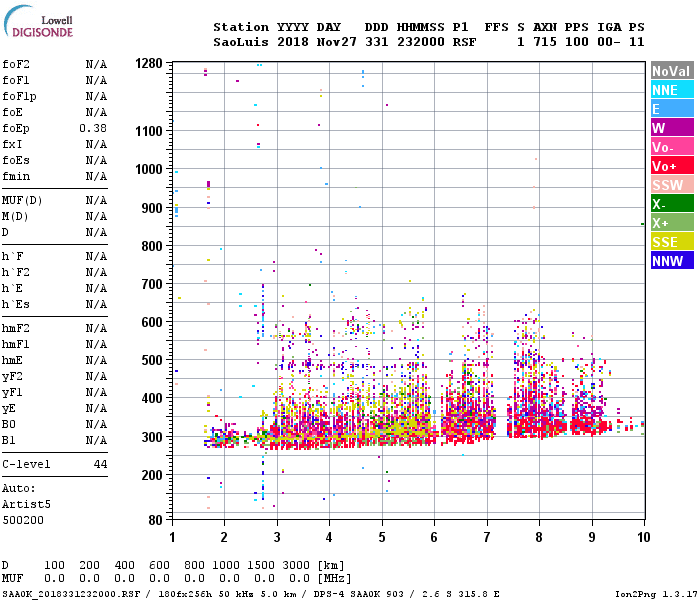The width and height of the screenshot is (700, 600).
Task: Click the h`F parameter label
Action: pos(12,256)
